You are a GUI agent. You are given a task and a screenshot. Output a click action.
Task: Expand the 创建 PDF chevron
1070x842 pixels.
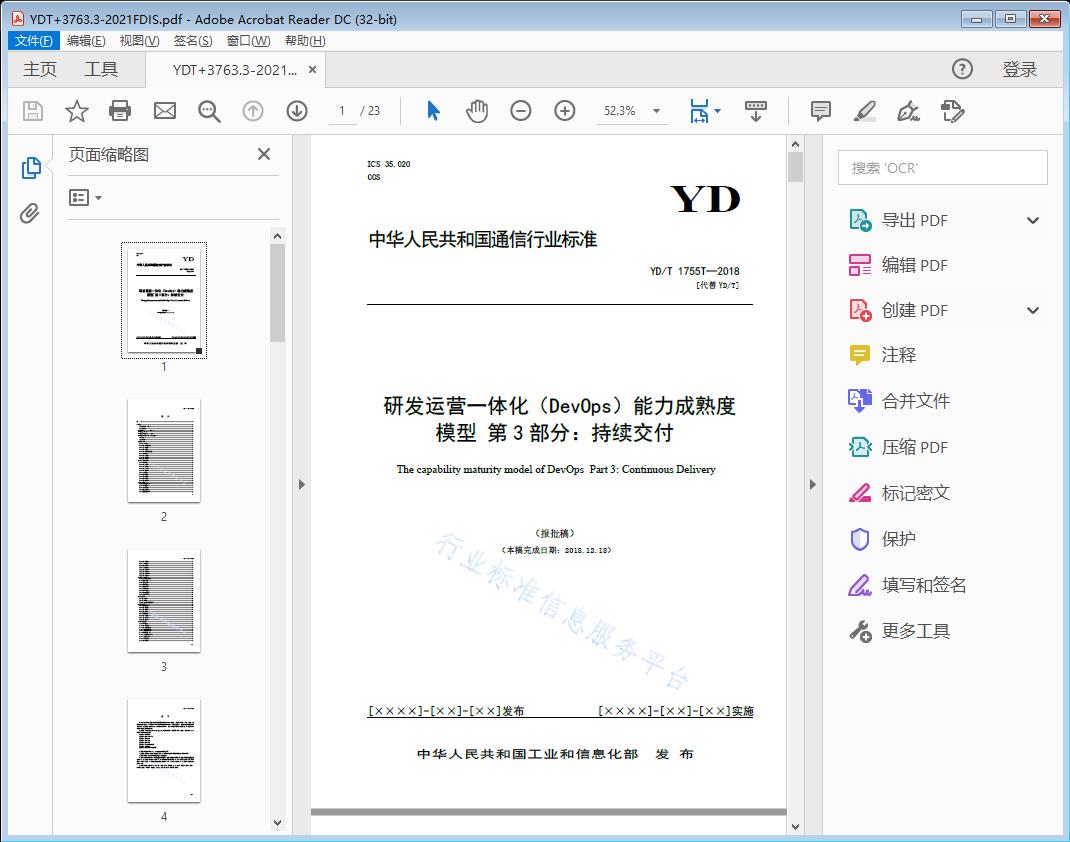coord(1032,310)
